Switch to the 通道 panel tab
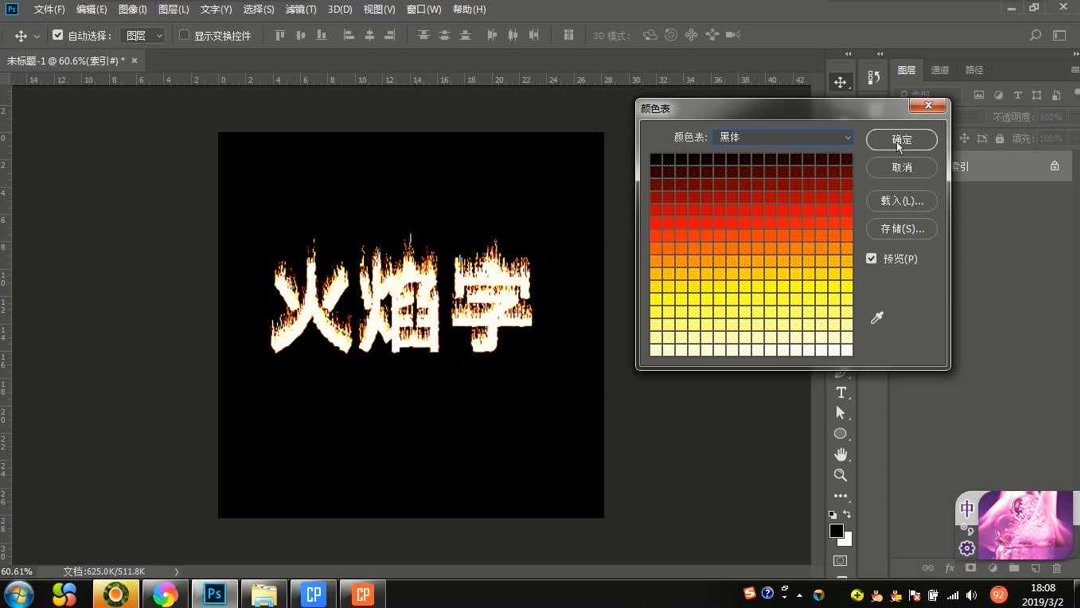The image size is (1080, 608). pos(938,70)
